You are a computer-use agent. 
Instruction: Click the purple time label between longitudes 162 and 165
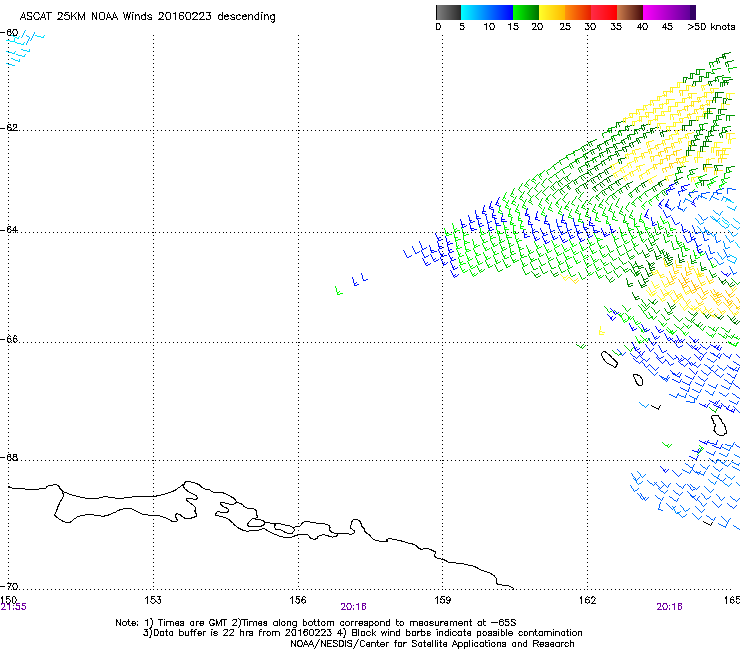tap(669, 607)
